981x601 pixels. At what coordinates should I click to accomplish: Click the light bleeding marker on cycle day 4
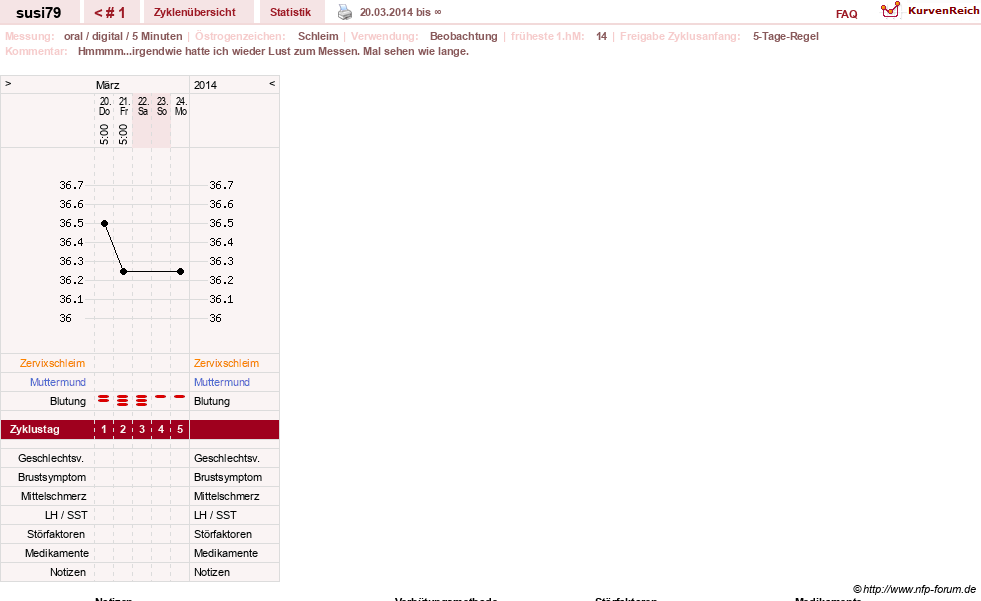click(161, 396)
